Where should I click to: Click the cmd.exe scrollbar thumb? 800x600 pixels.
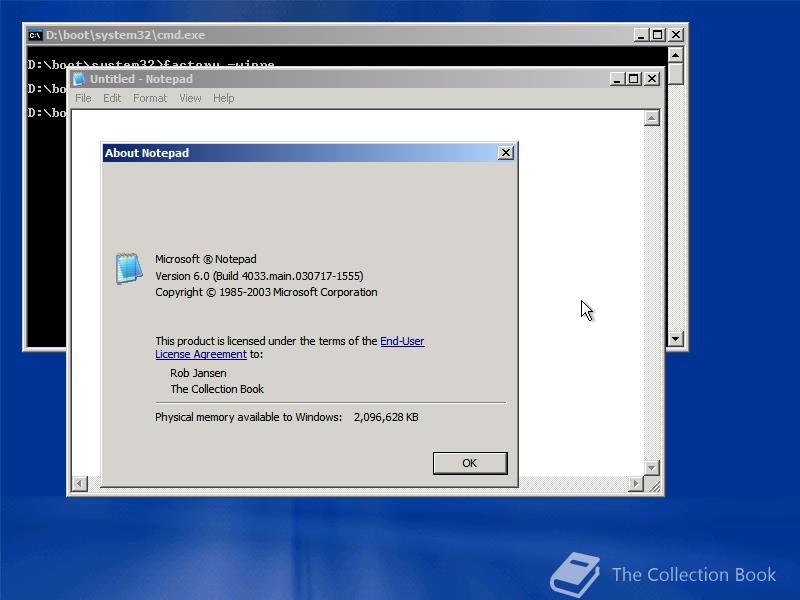pos(676,74)
